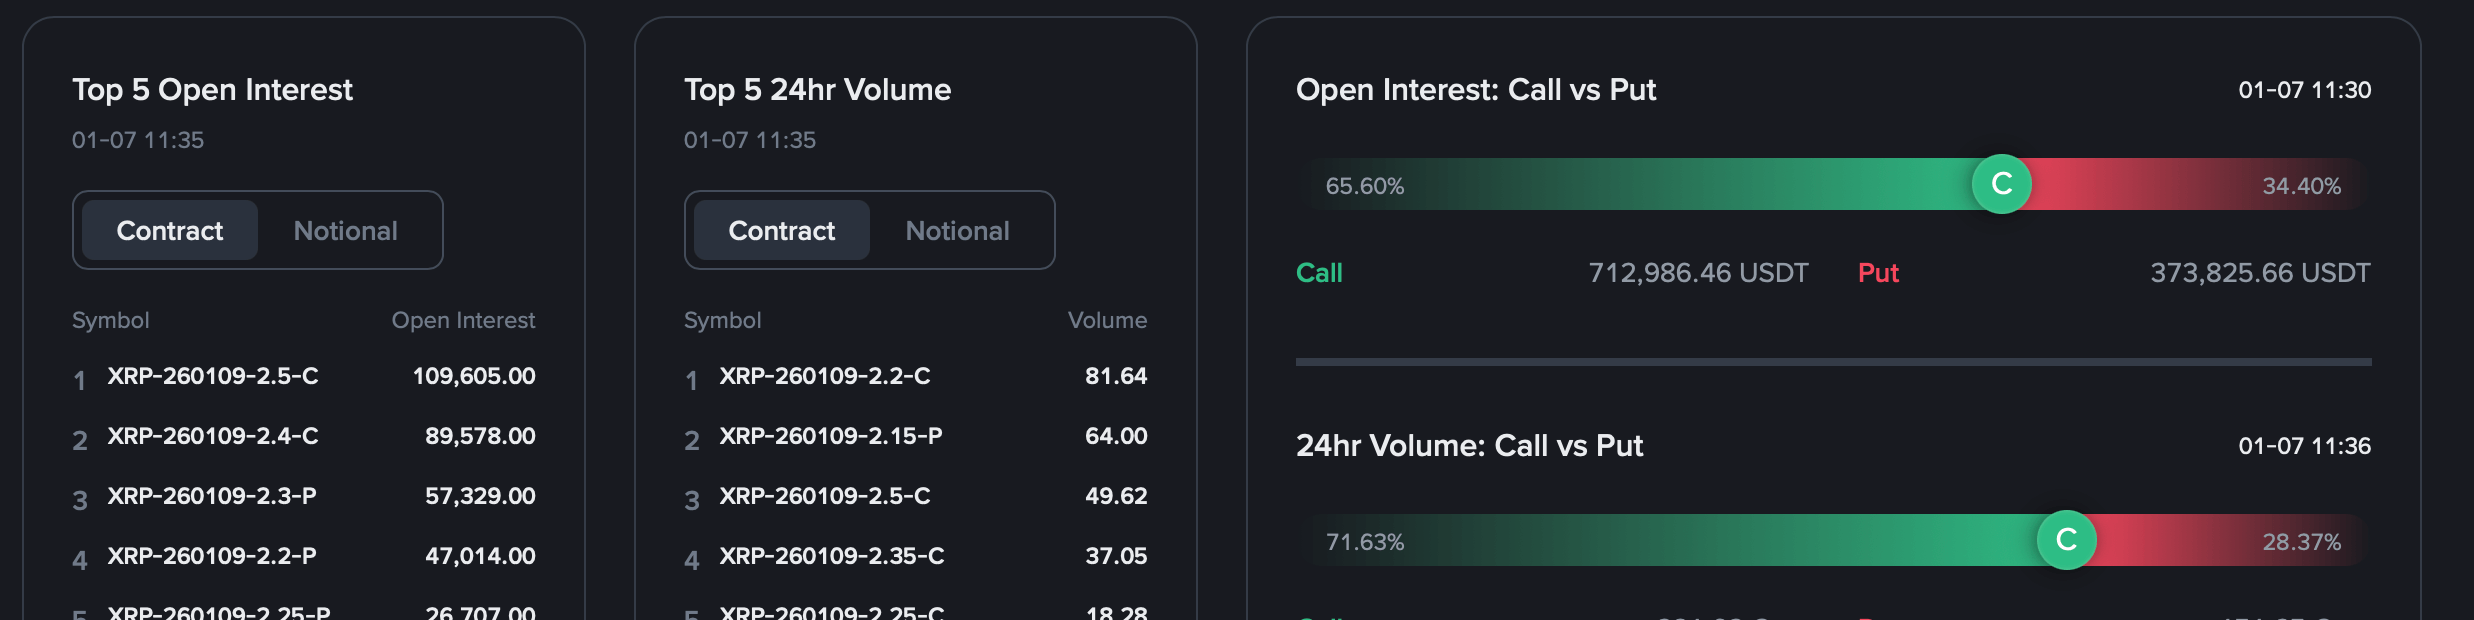Click the C marker on Open Interest bar
The width and height of the screenshot is (2474, 620).
pos(2001,184)
